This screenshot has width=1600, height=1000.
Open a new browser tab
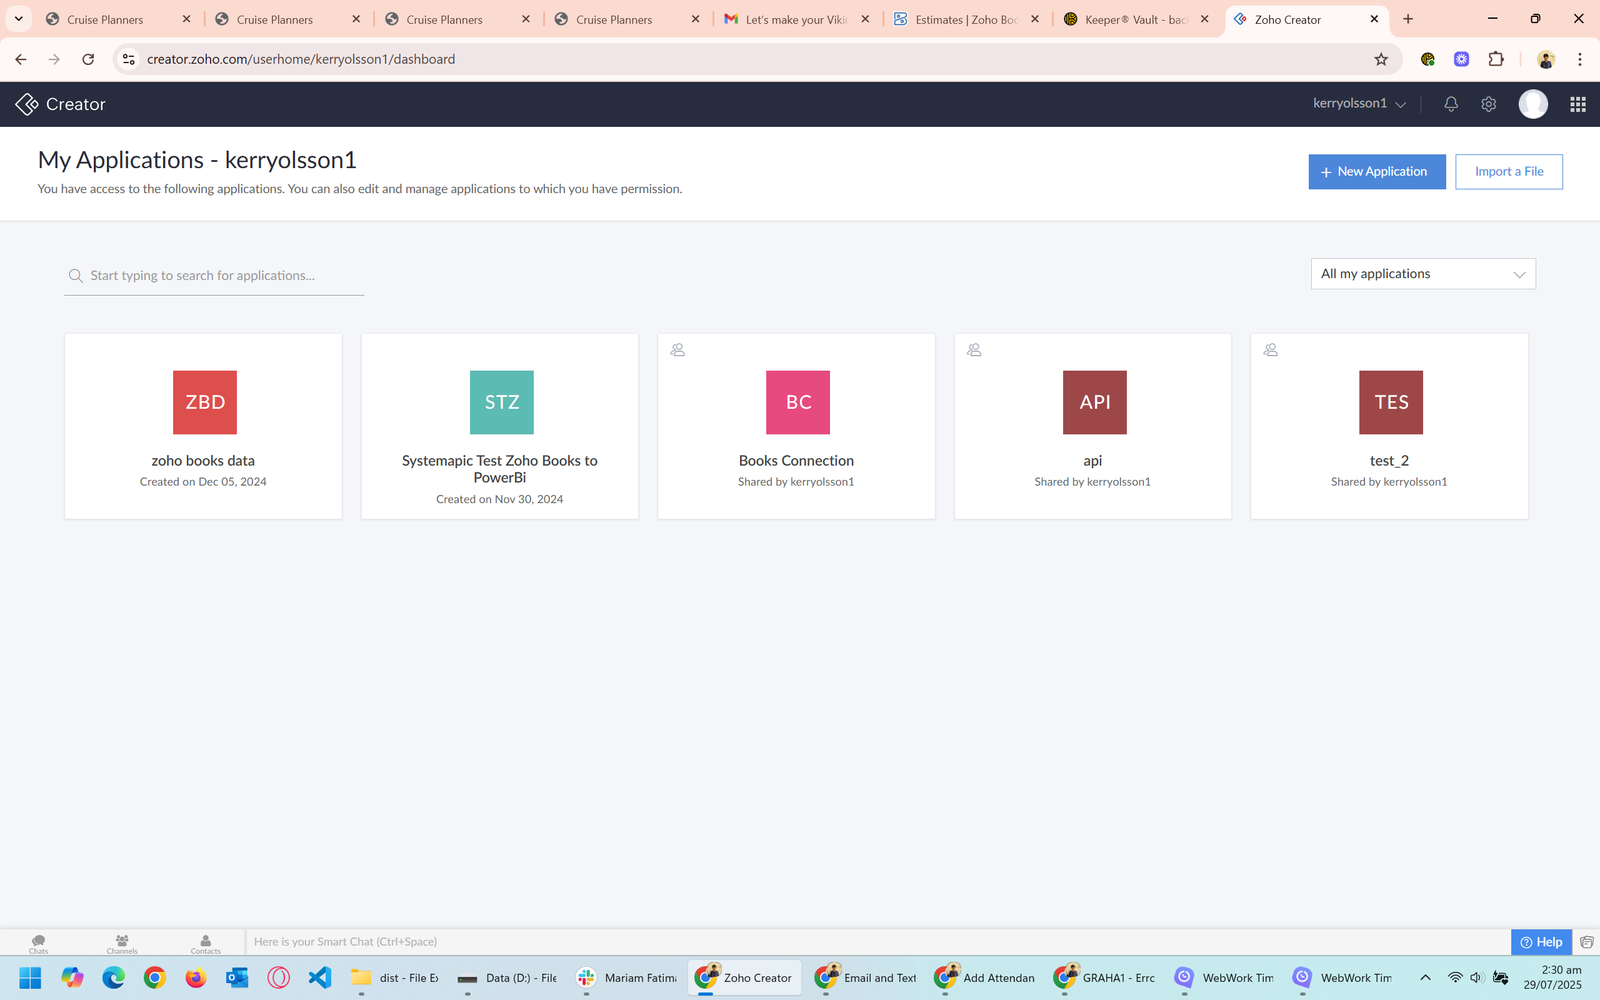pyautogui.click(x=1408, y=19)
